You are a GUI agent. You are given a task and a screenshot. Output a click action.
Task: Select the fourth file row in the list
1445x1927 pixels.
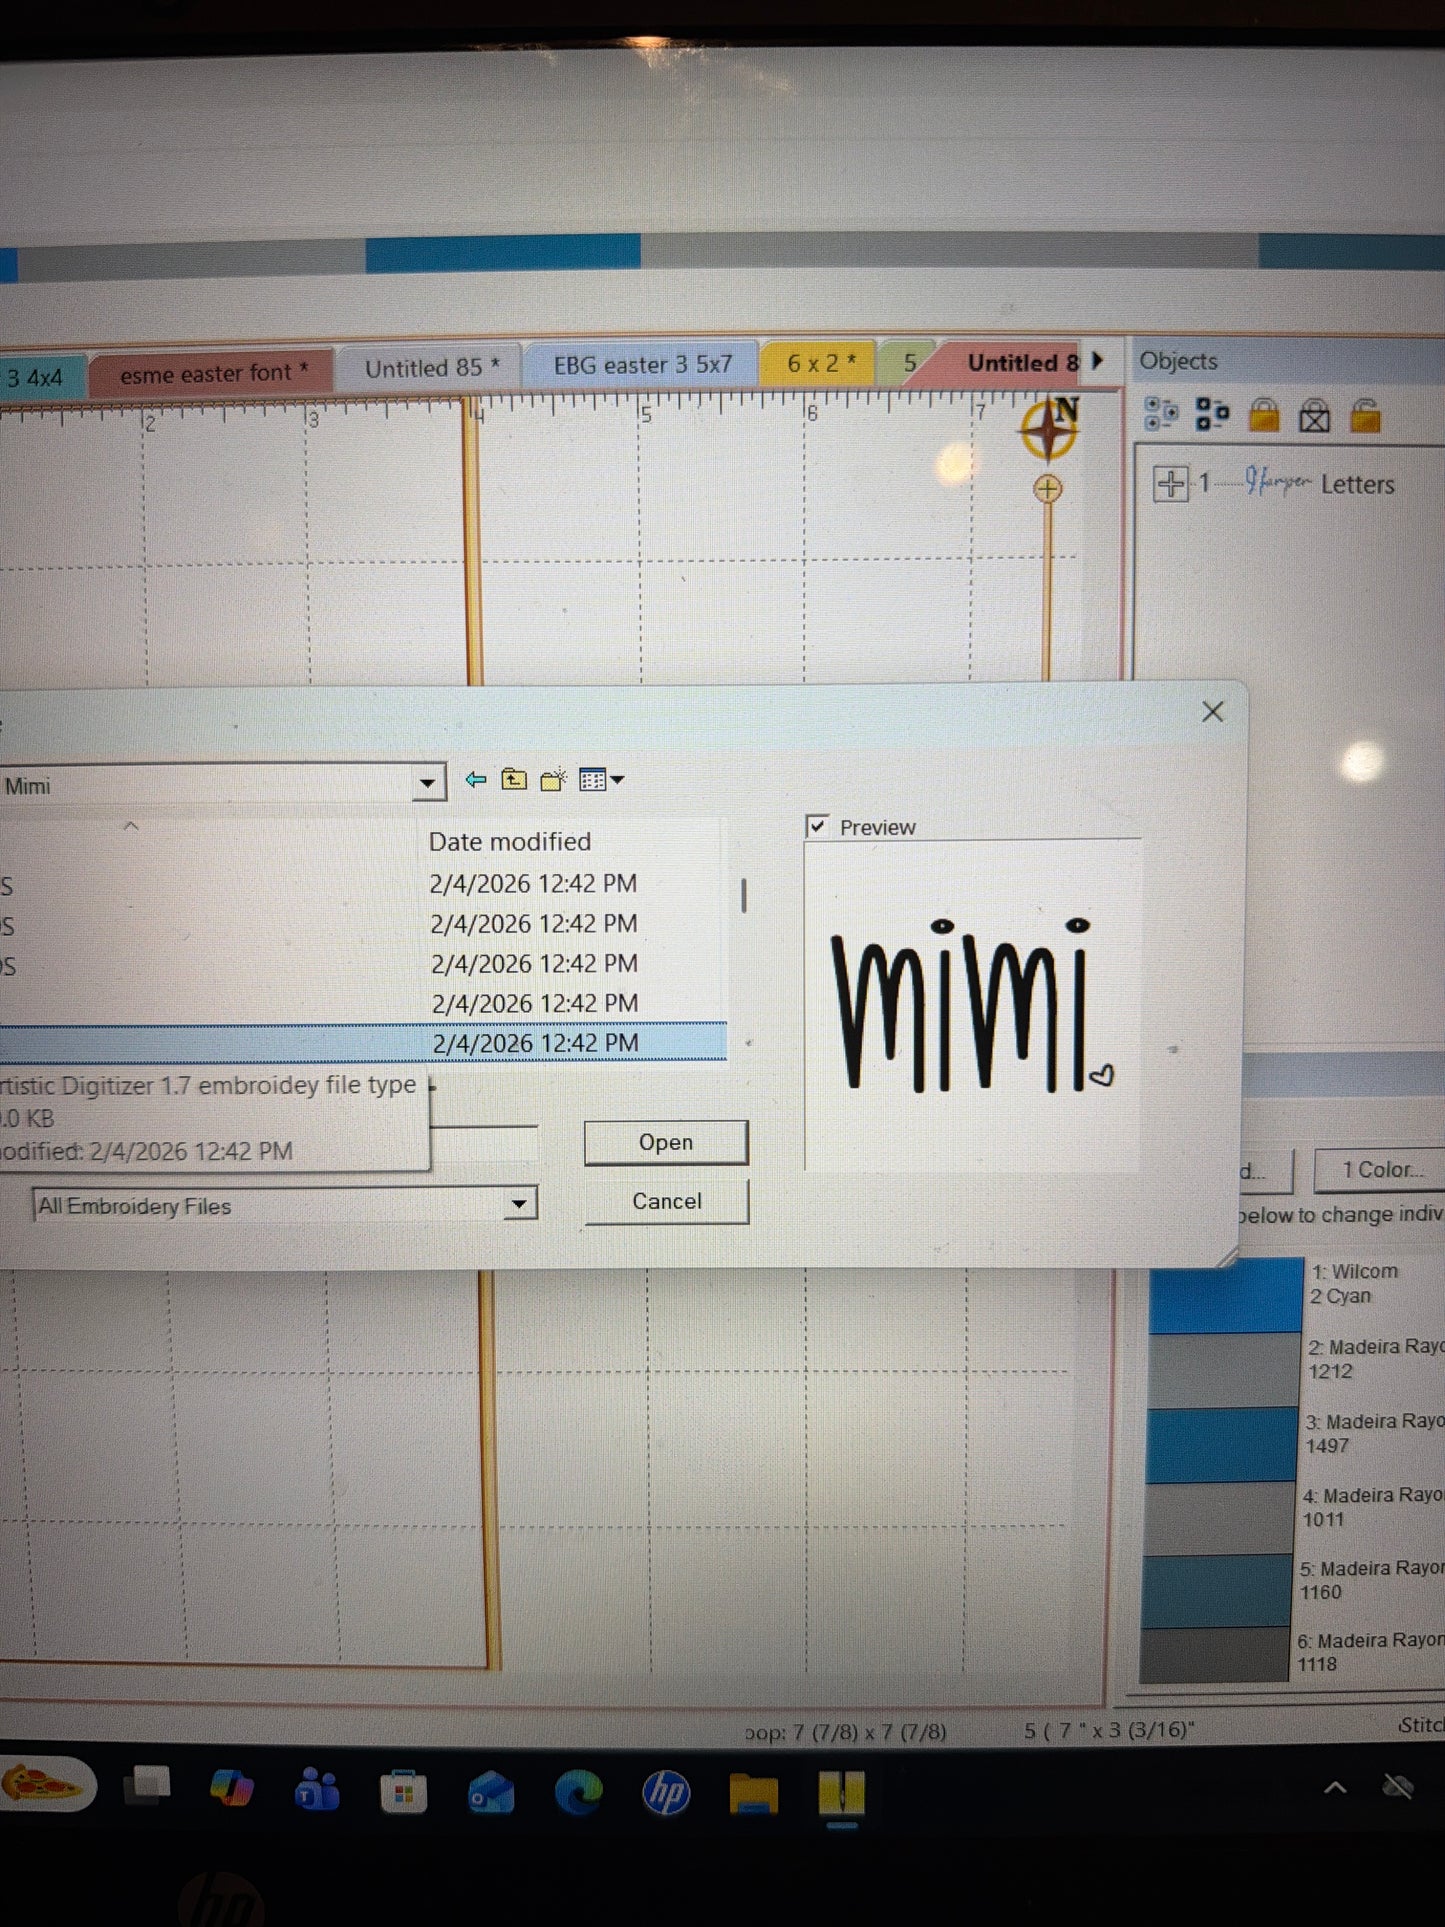pyautogui.click(x=363, y=1003)
